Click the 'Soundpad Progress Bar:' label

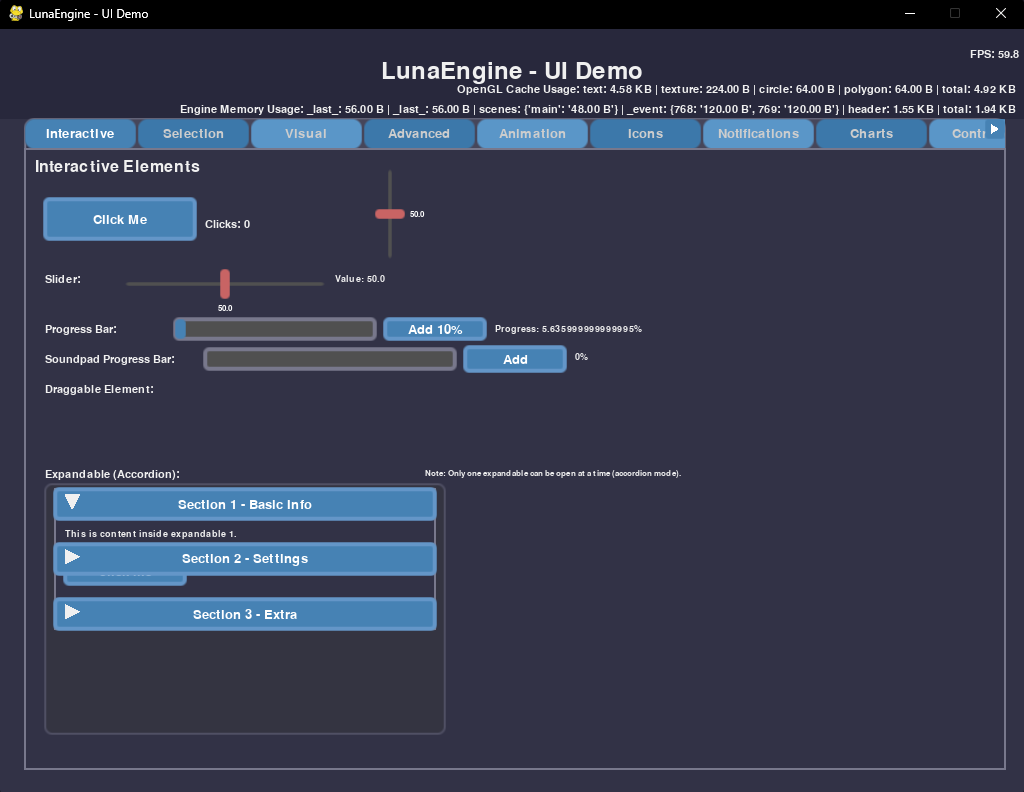tap(110, 359)
